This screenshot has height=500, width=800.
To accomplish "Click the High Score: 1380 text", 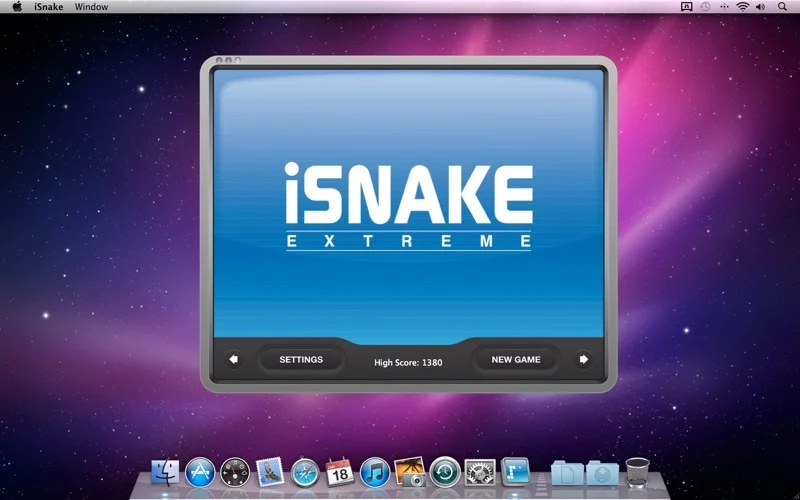I will click(408, 362).
